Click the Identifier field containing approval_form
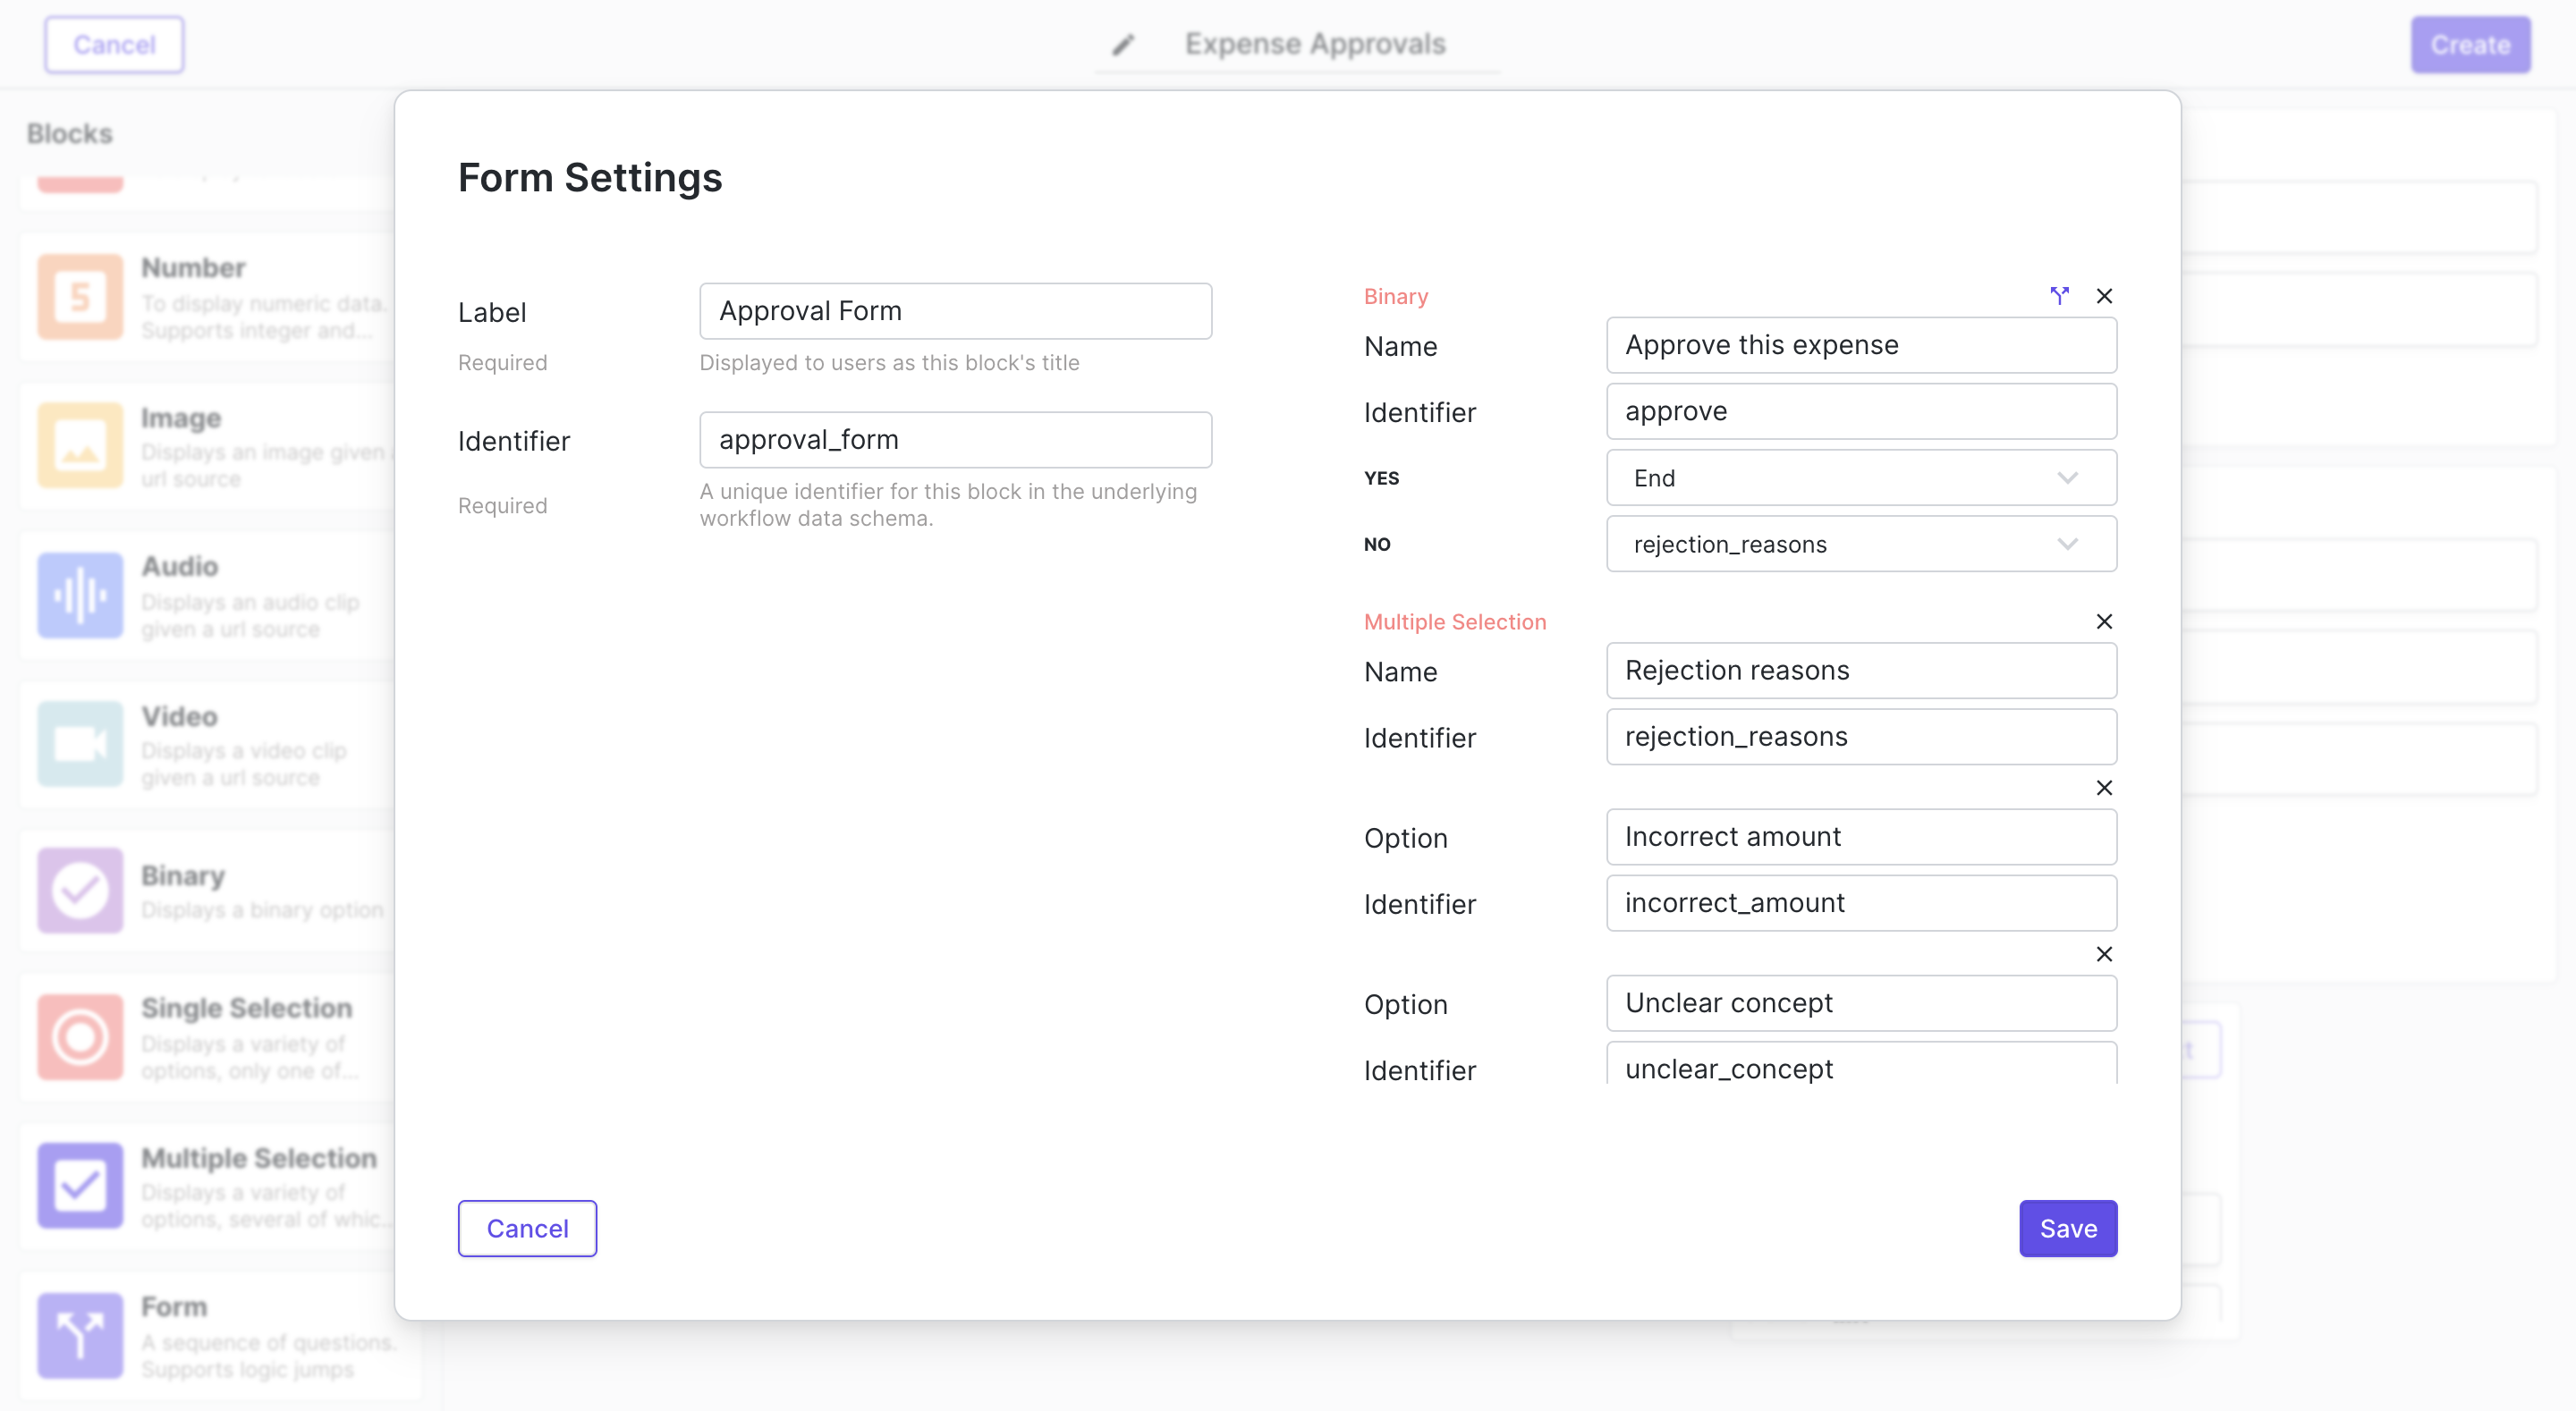Image resolution: width=2576 pixels, height=1411 pixels. tap(955, 440)
